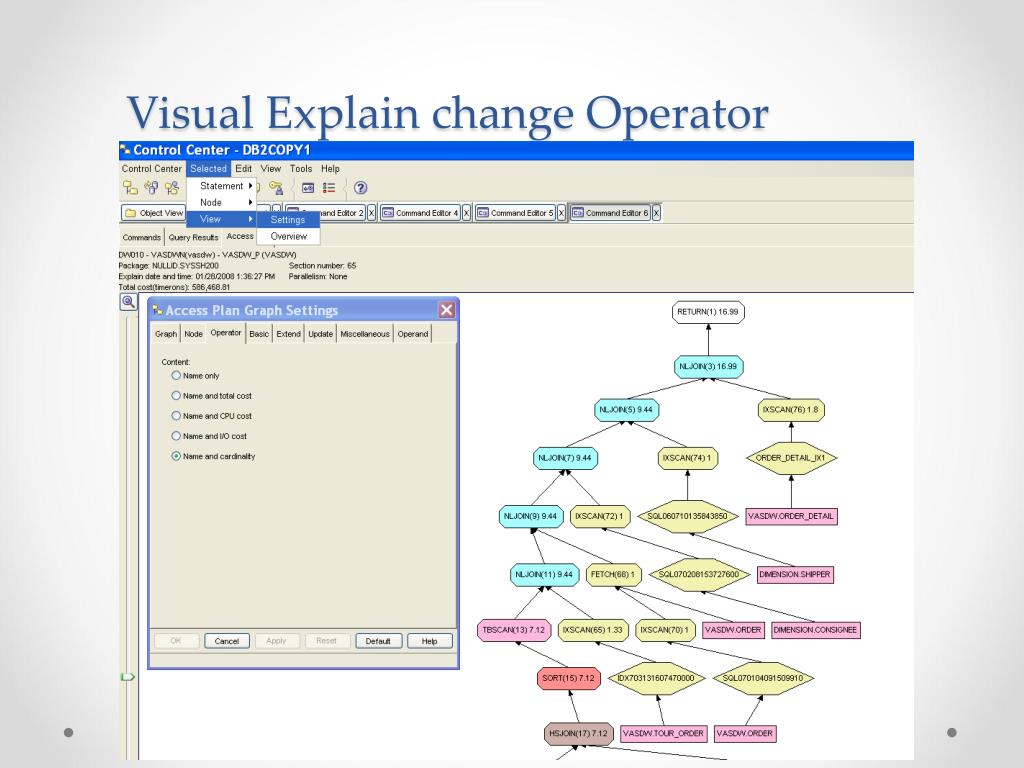Select the NLJOIN(5) 9.44 graph node
Screen dimensions: 1024x768
[626, 410]
